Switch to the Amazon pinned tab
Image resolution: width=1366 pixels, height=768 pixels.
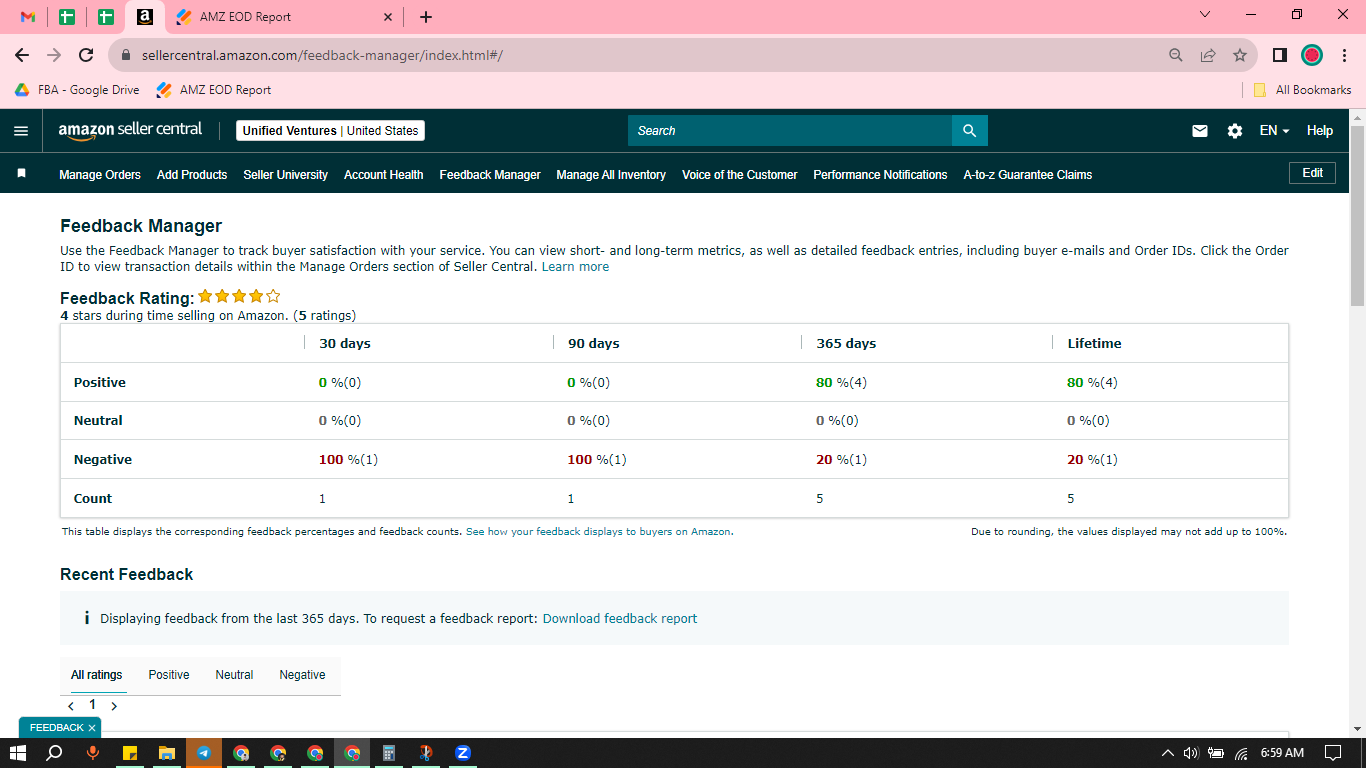point(144,17)
